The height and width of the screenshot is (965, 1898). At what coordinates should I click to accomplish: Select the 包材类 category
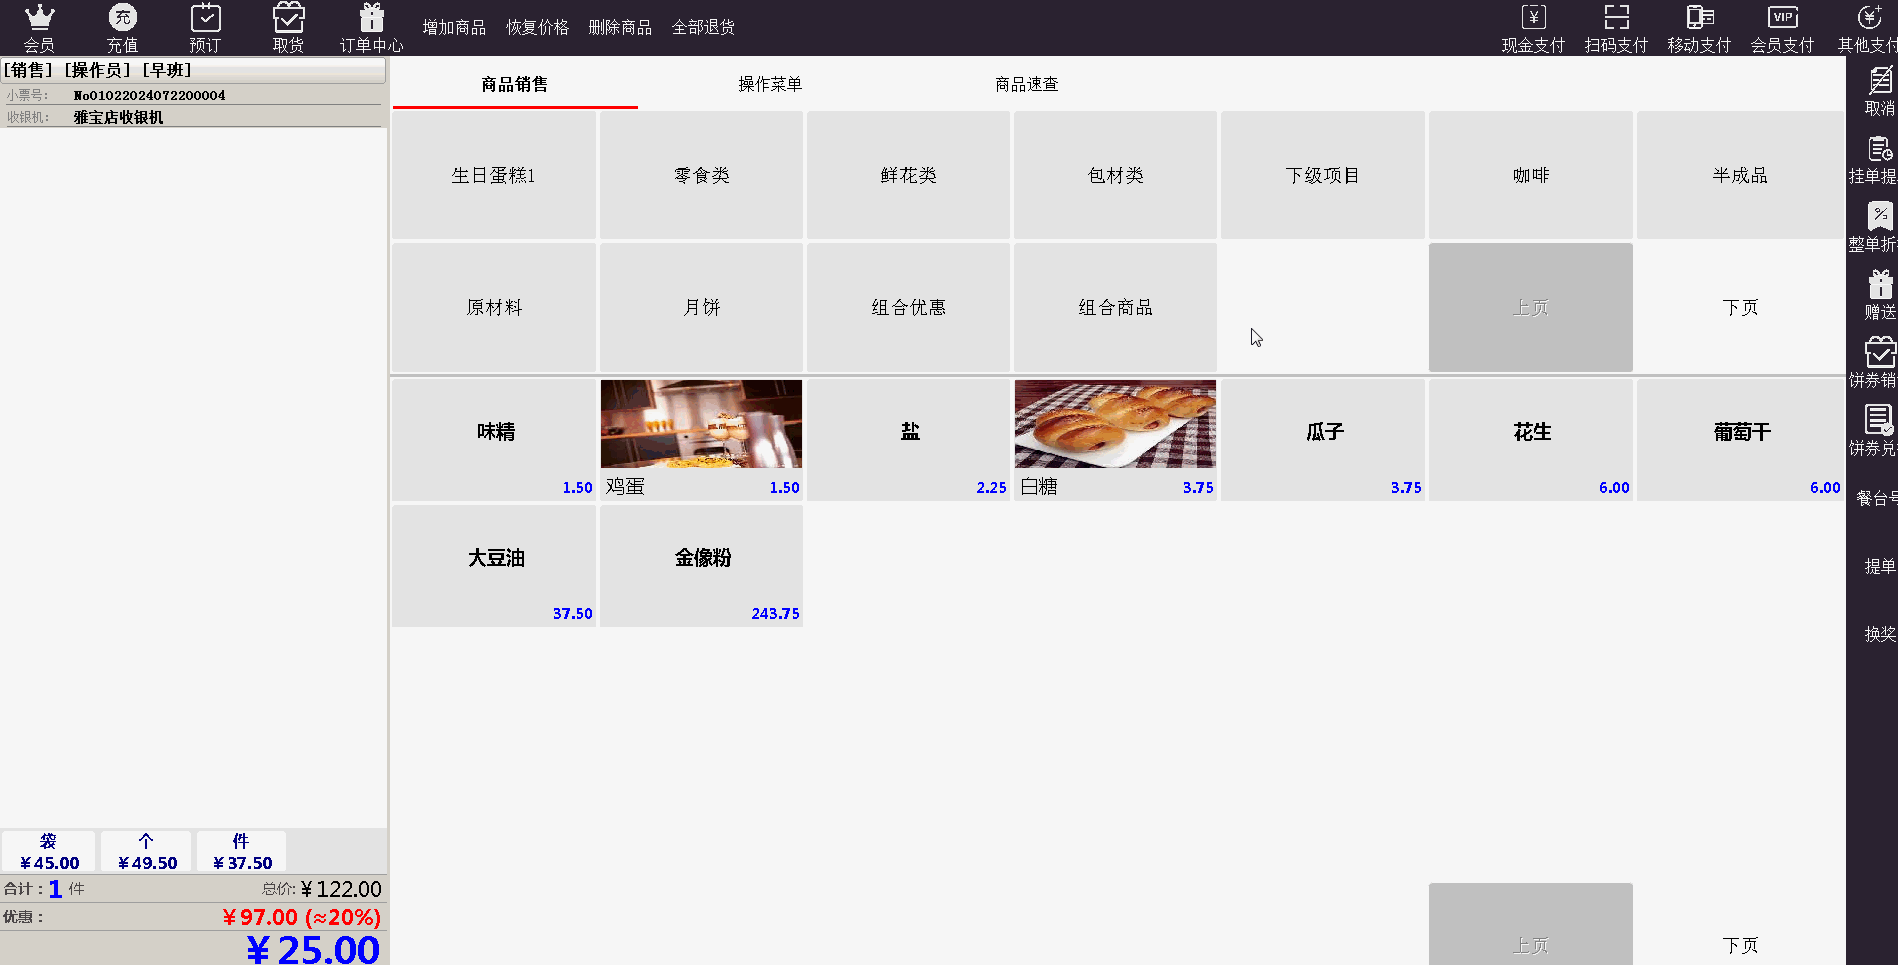[1115, 175]
